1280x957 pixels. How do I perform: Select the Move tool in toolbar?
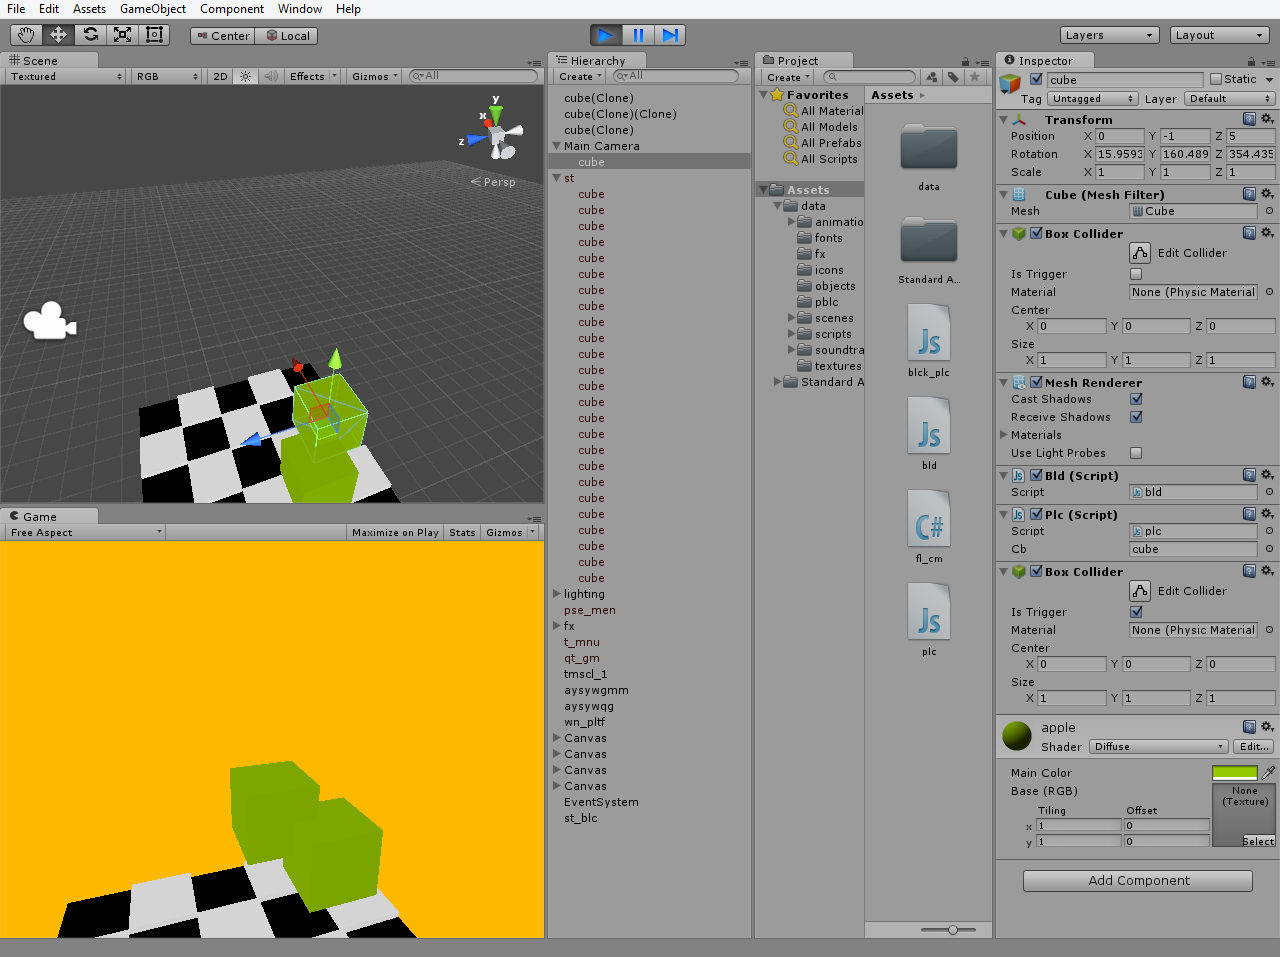click(58, 35)
